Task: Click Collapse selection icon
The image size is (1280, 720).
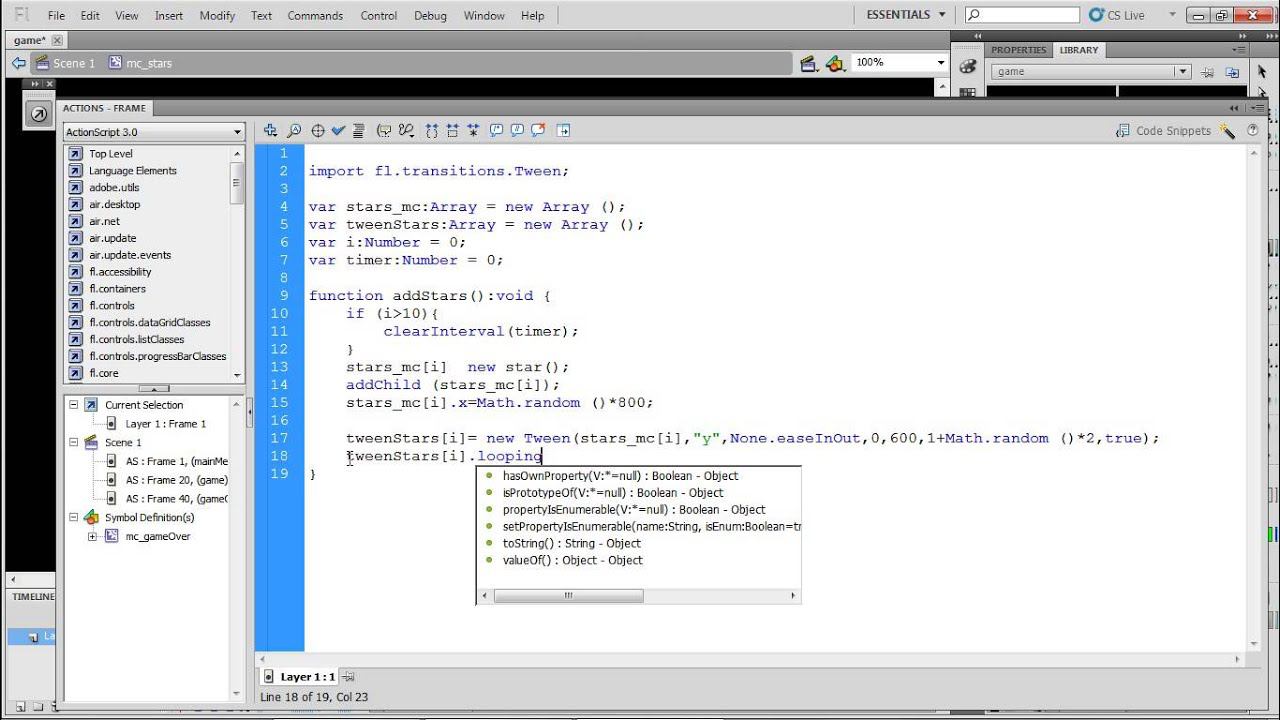Action: click(x=452, y=130)
